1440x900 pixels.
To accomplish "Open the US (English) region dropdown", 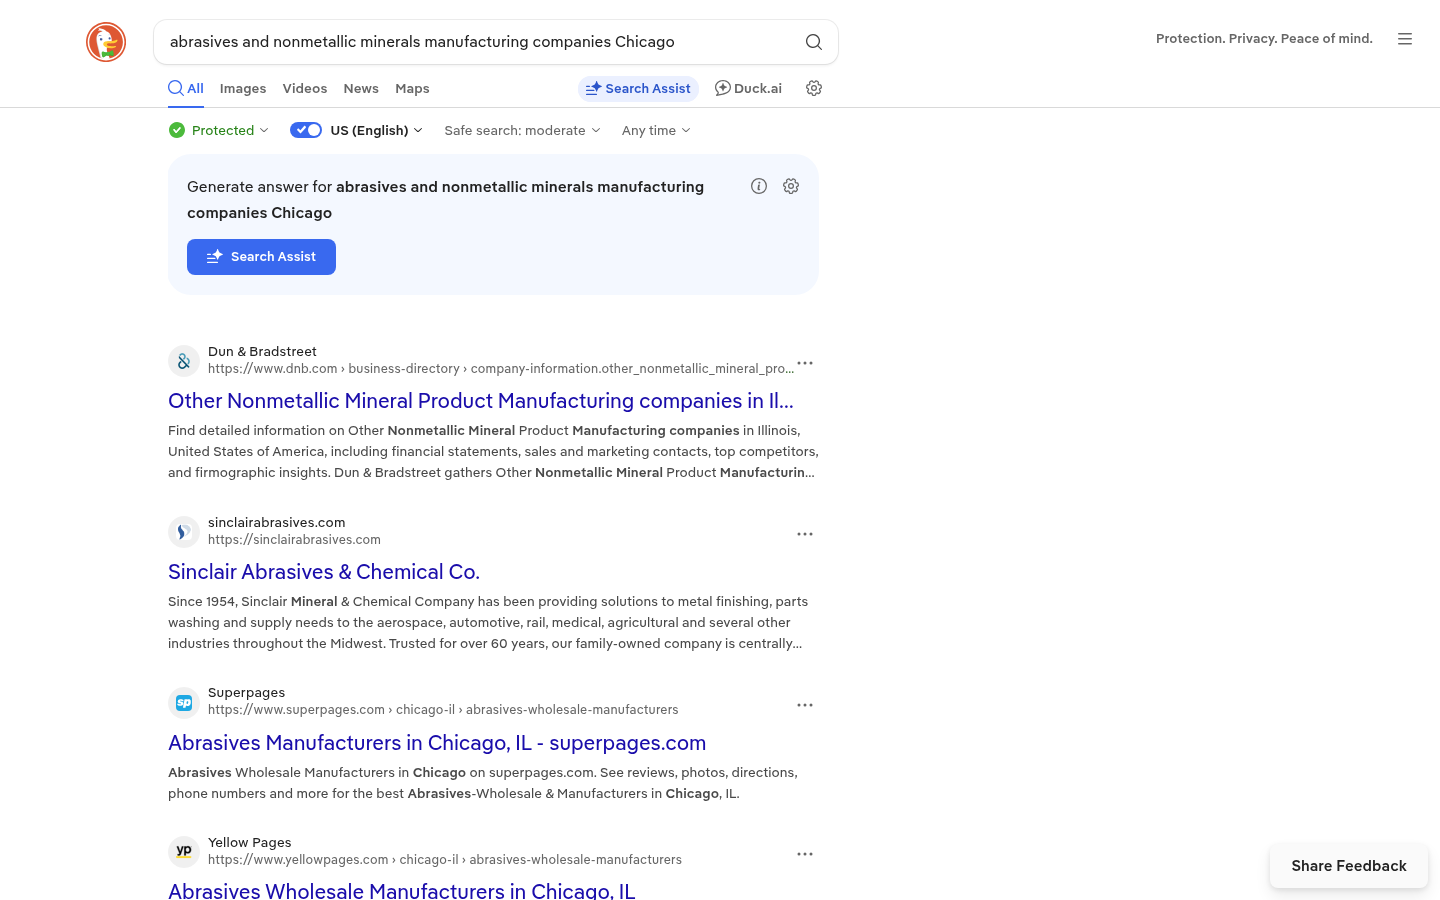I will click(377, 130).
